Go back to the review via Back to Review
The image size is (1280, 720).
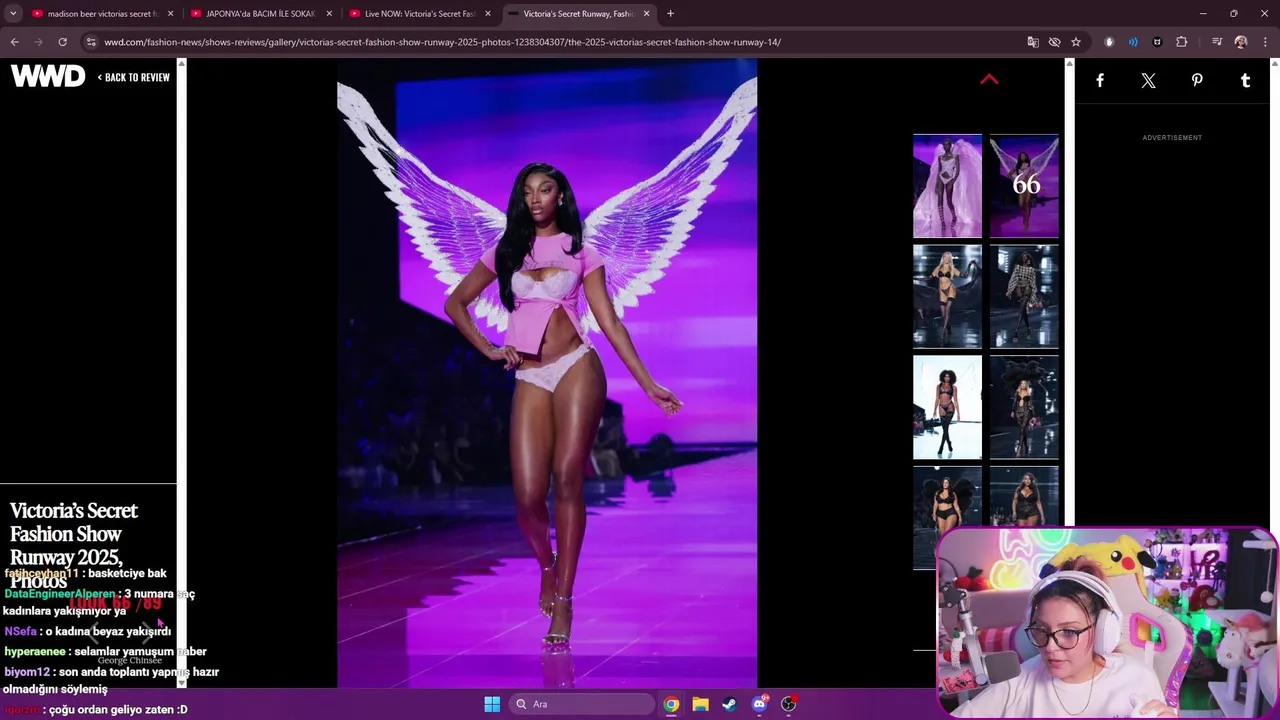pos(134,77)
